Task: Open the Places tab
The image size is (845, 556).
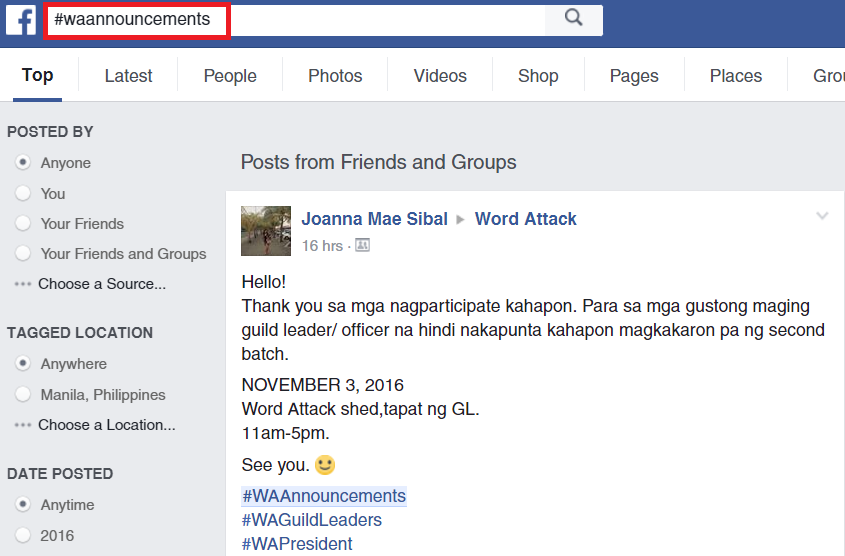Action: tap(736, 76)
